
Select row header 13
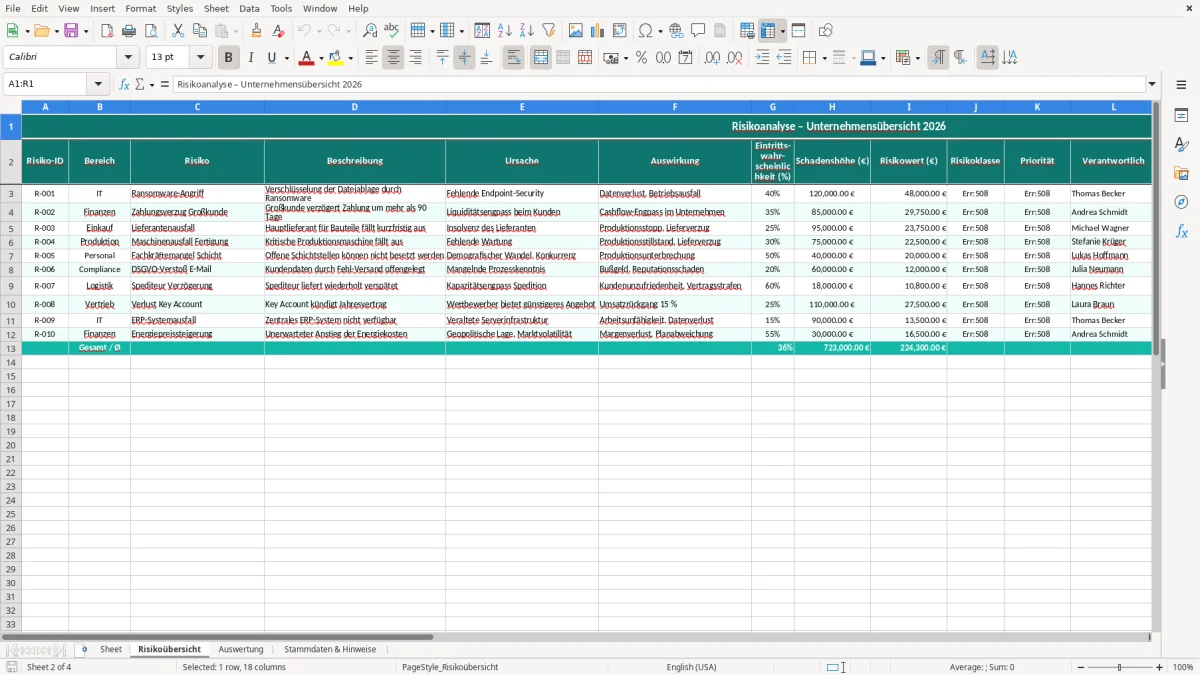pyautogui.click(x=11, y=348)
